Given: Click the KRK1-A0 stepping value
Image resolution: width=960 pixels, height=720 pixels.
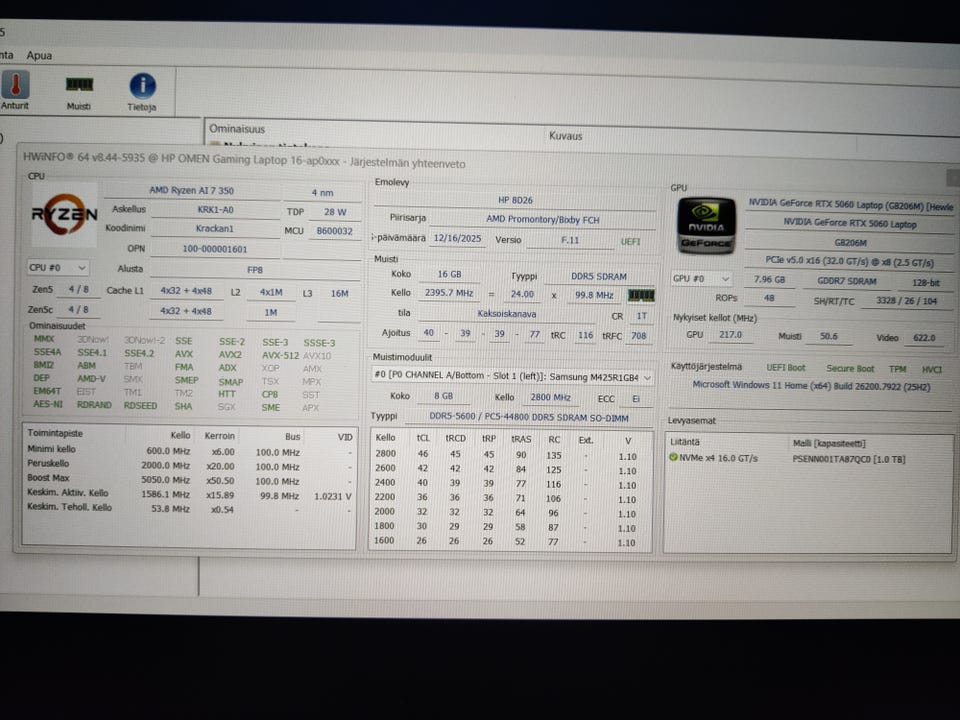Looking at the screenshot, I should [x=215, y=209].
